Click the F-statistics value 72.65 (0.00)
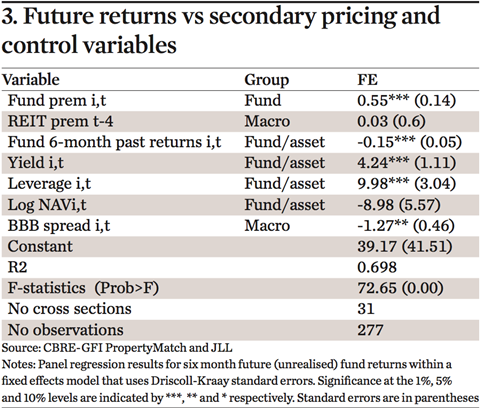This screenshot has height=408, width=480. coord(400,288)
